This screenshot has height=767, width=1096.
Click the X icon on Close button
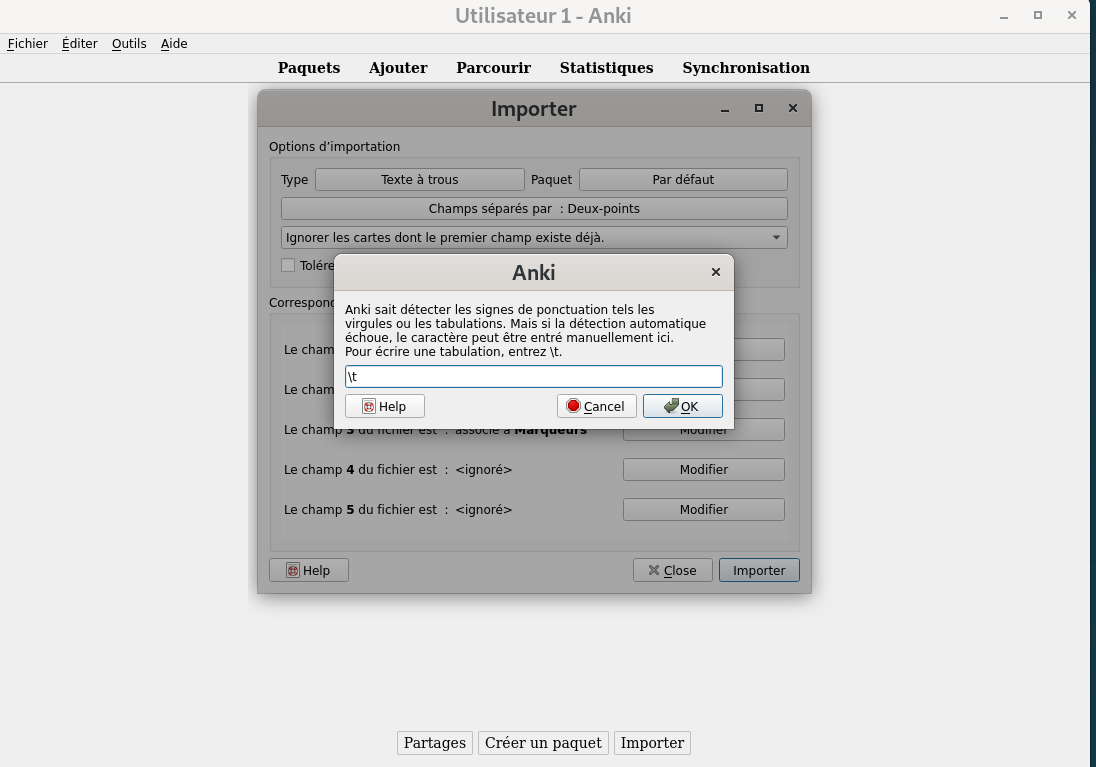click(x=654, y=570)
